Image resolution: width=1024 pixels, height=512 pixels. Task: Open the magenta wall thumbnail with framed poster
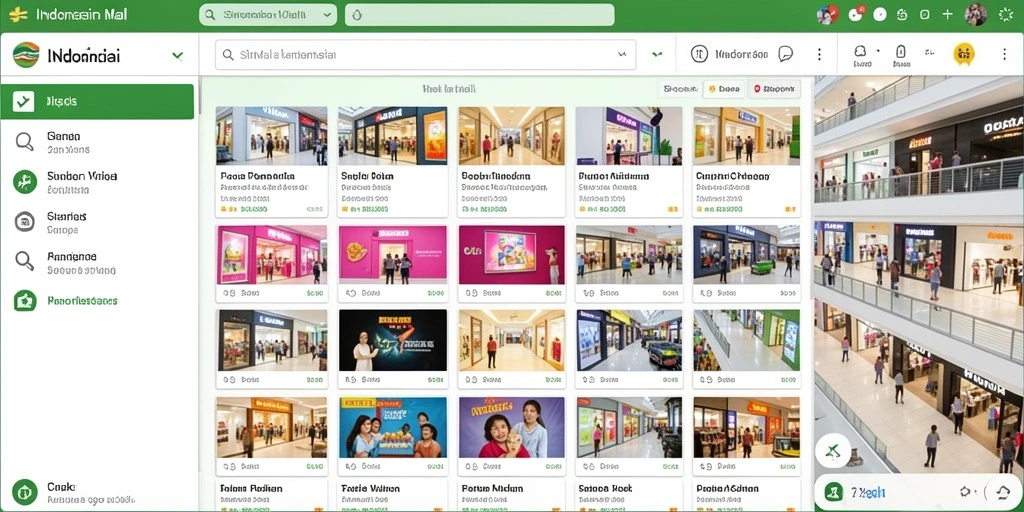pyautogui.click(x=511, y=255)
